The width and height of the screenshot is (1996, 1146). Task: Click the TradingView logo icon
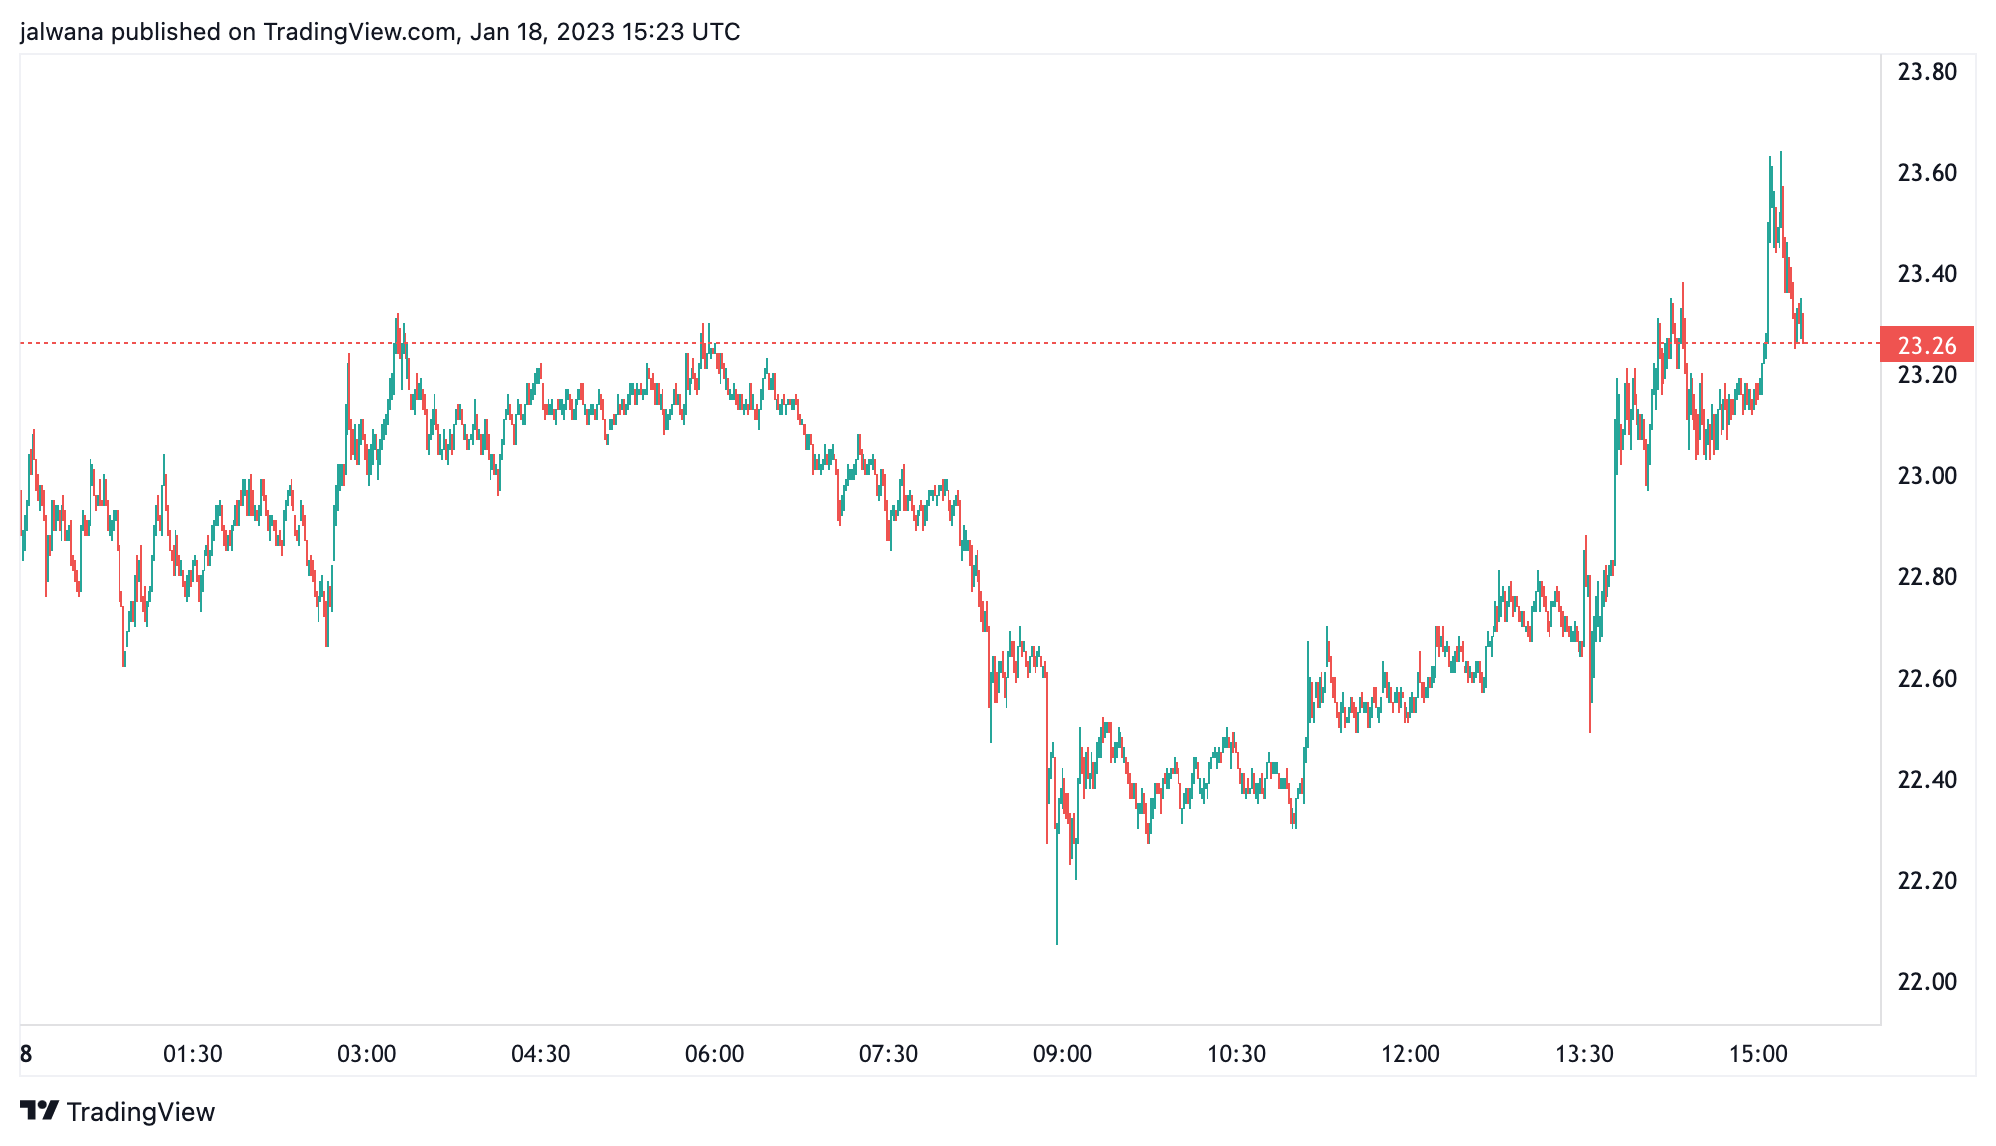[x=39, y=1111]
